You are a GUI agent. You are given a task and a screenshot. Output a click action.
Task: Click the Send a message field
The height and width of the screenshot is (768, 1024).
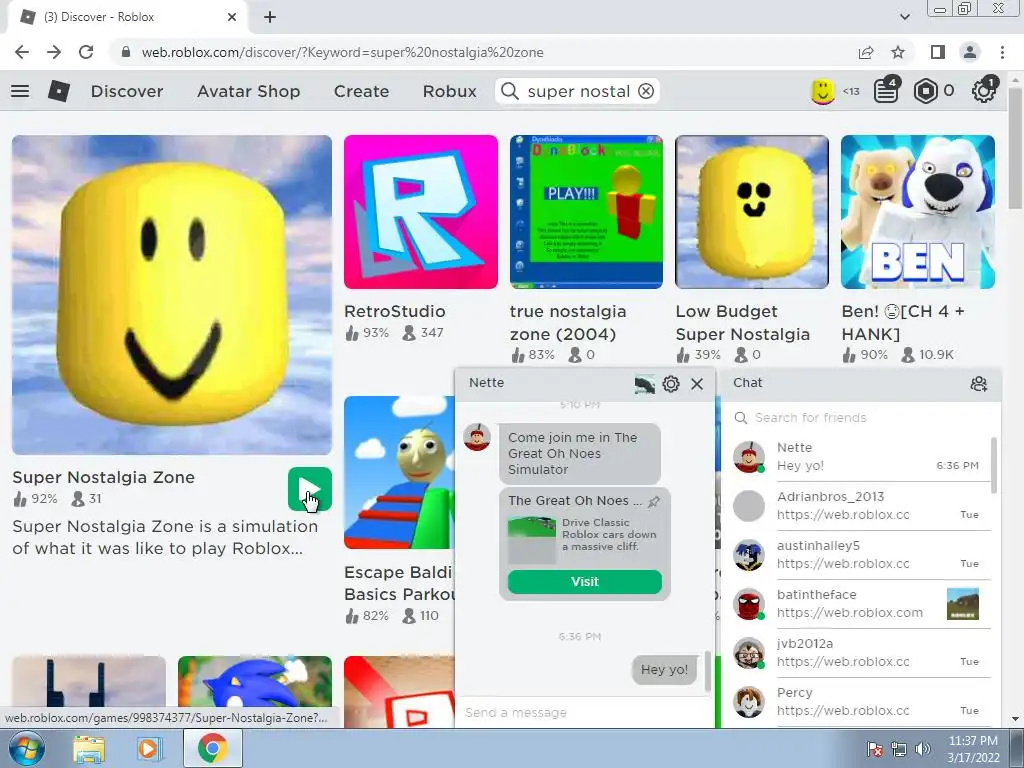coord(583,712)
